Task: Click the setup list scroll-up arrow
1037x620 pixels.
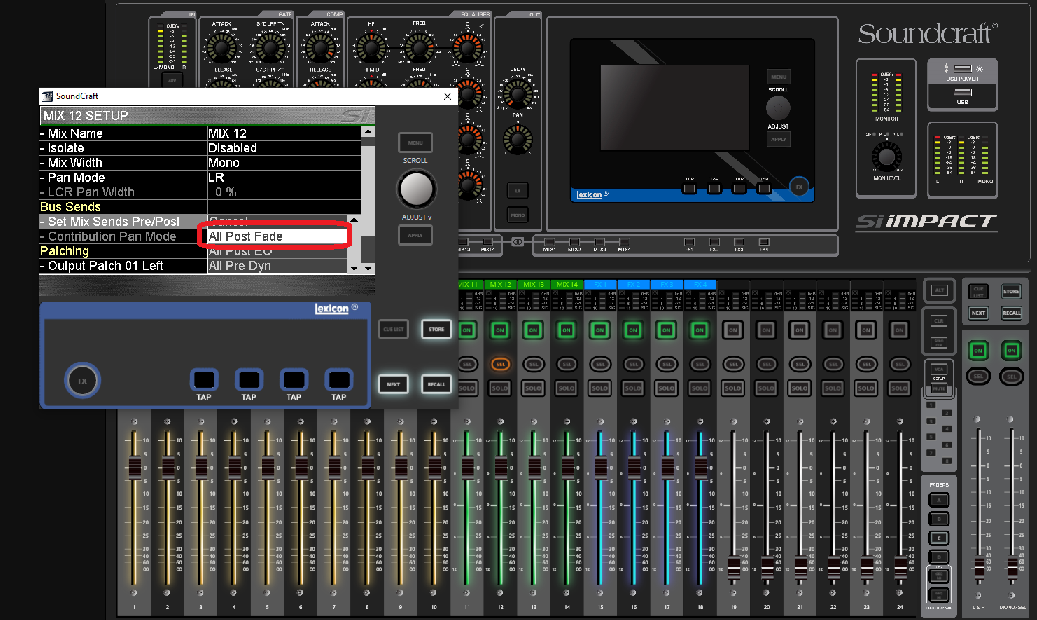Action: pyautogui.click(x=368, y=132)
